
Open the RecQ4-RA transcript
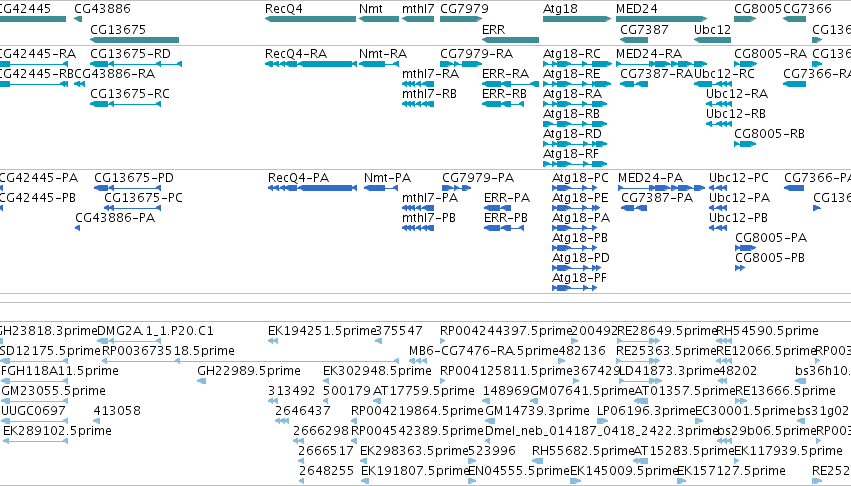311,64
